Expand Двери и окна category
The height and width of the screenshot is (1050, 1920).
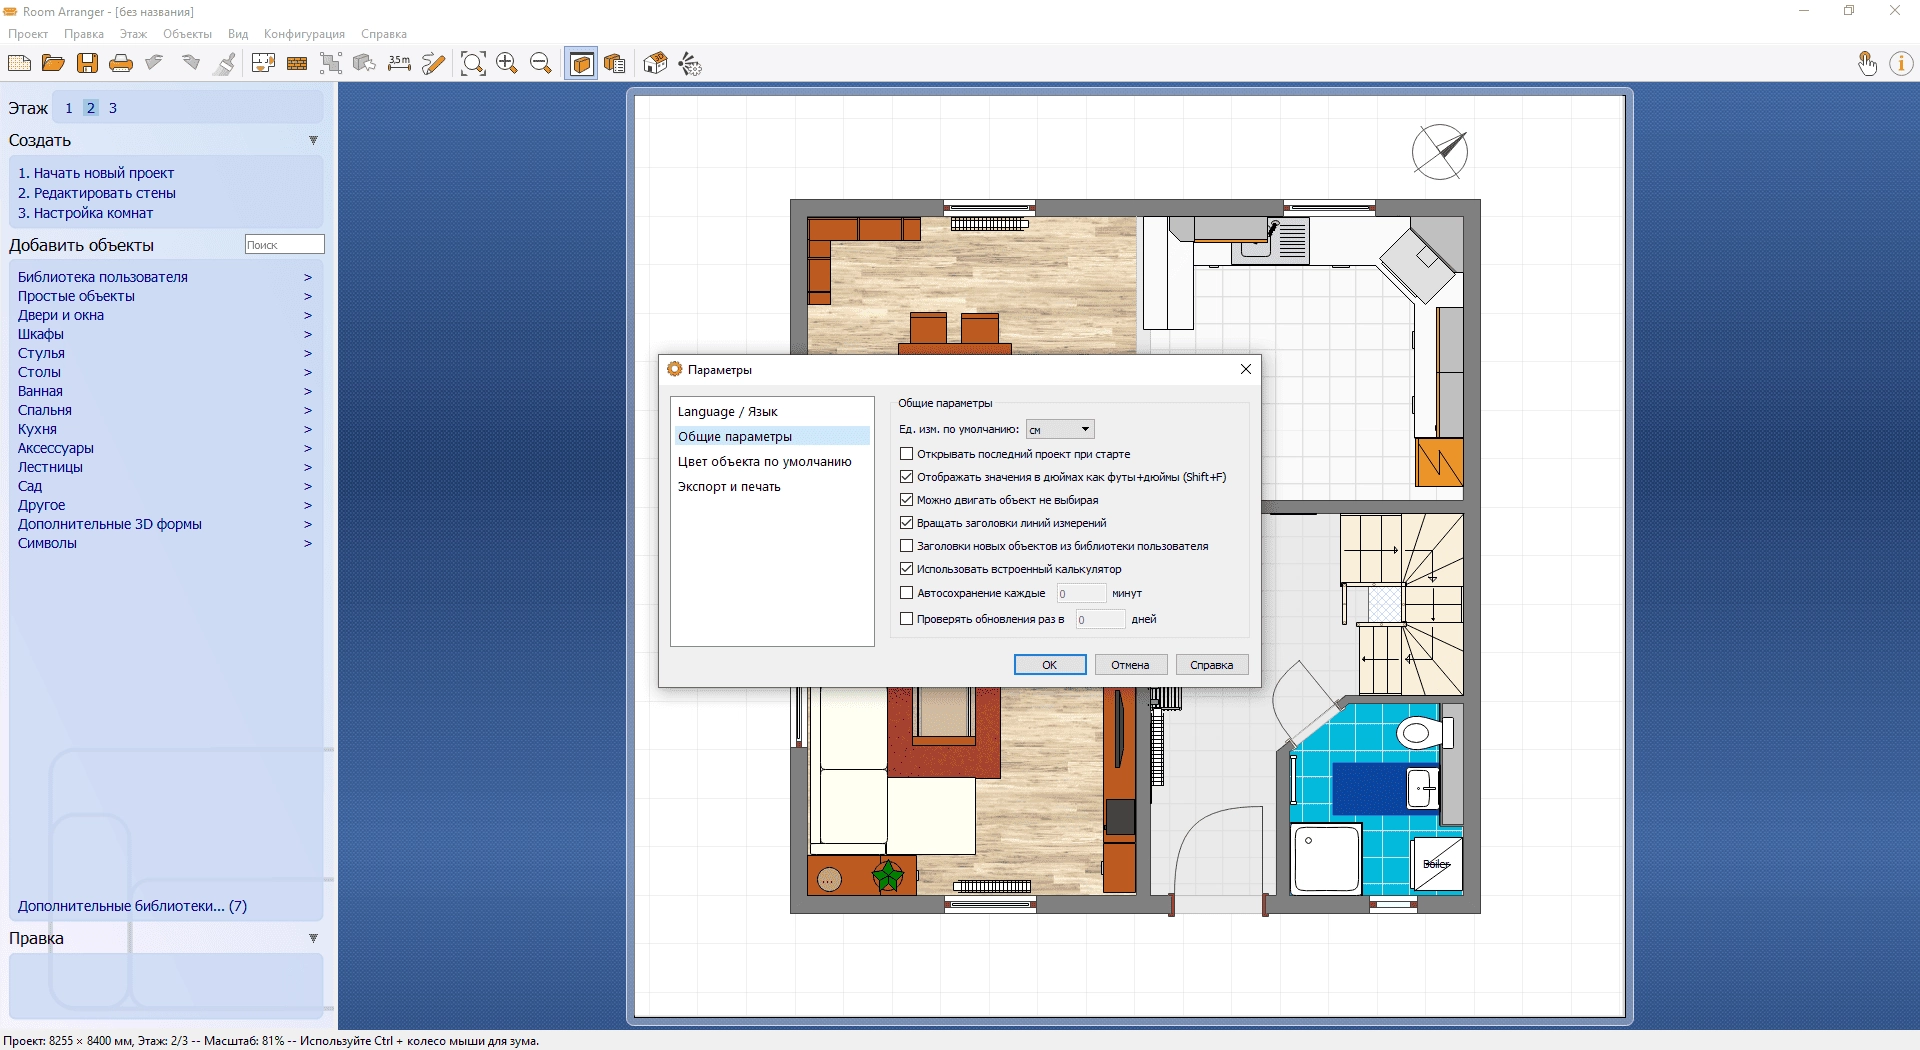[x=165, y=315]
